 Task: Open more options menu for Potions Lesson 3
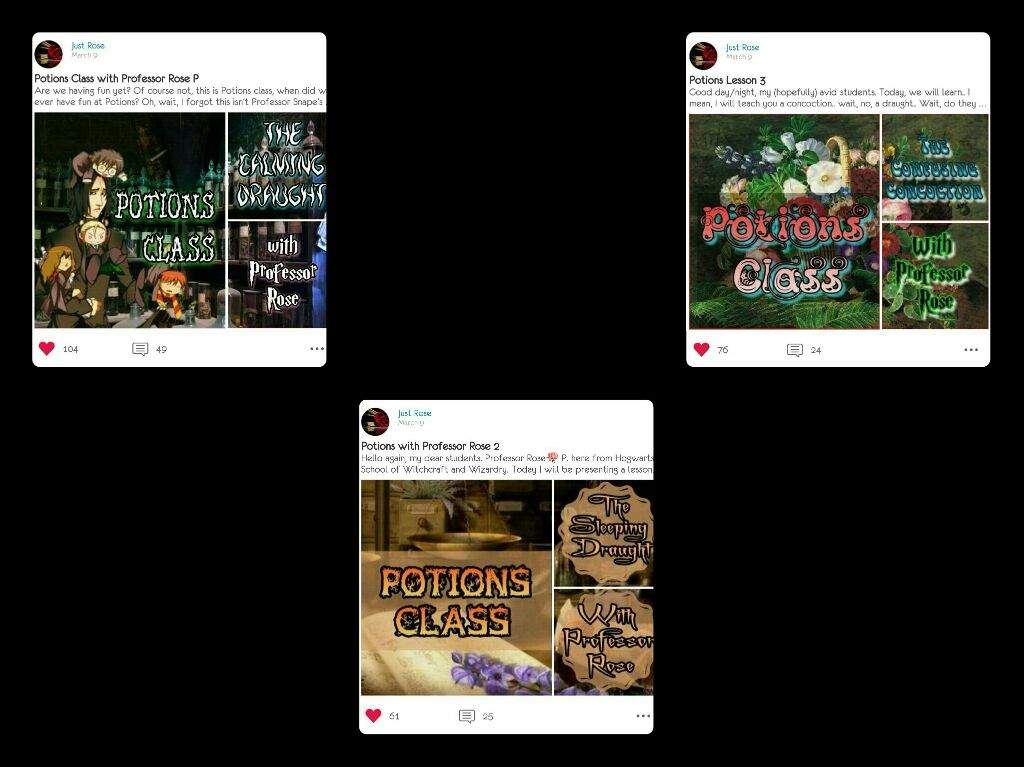971,350
